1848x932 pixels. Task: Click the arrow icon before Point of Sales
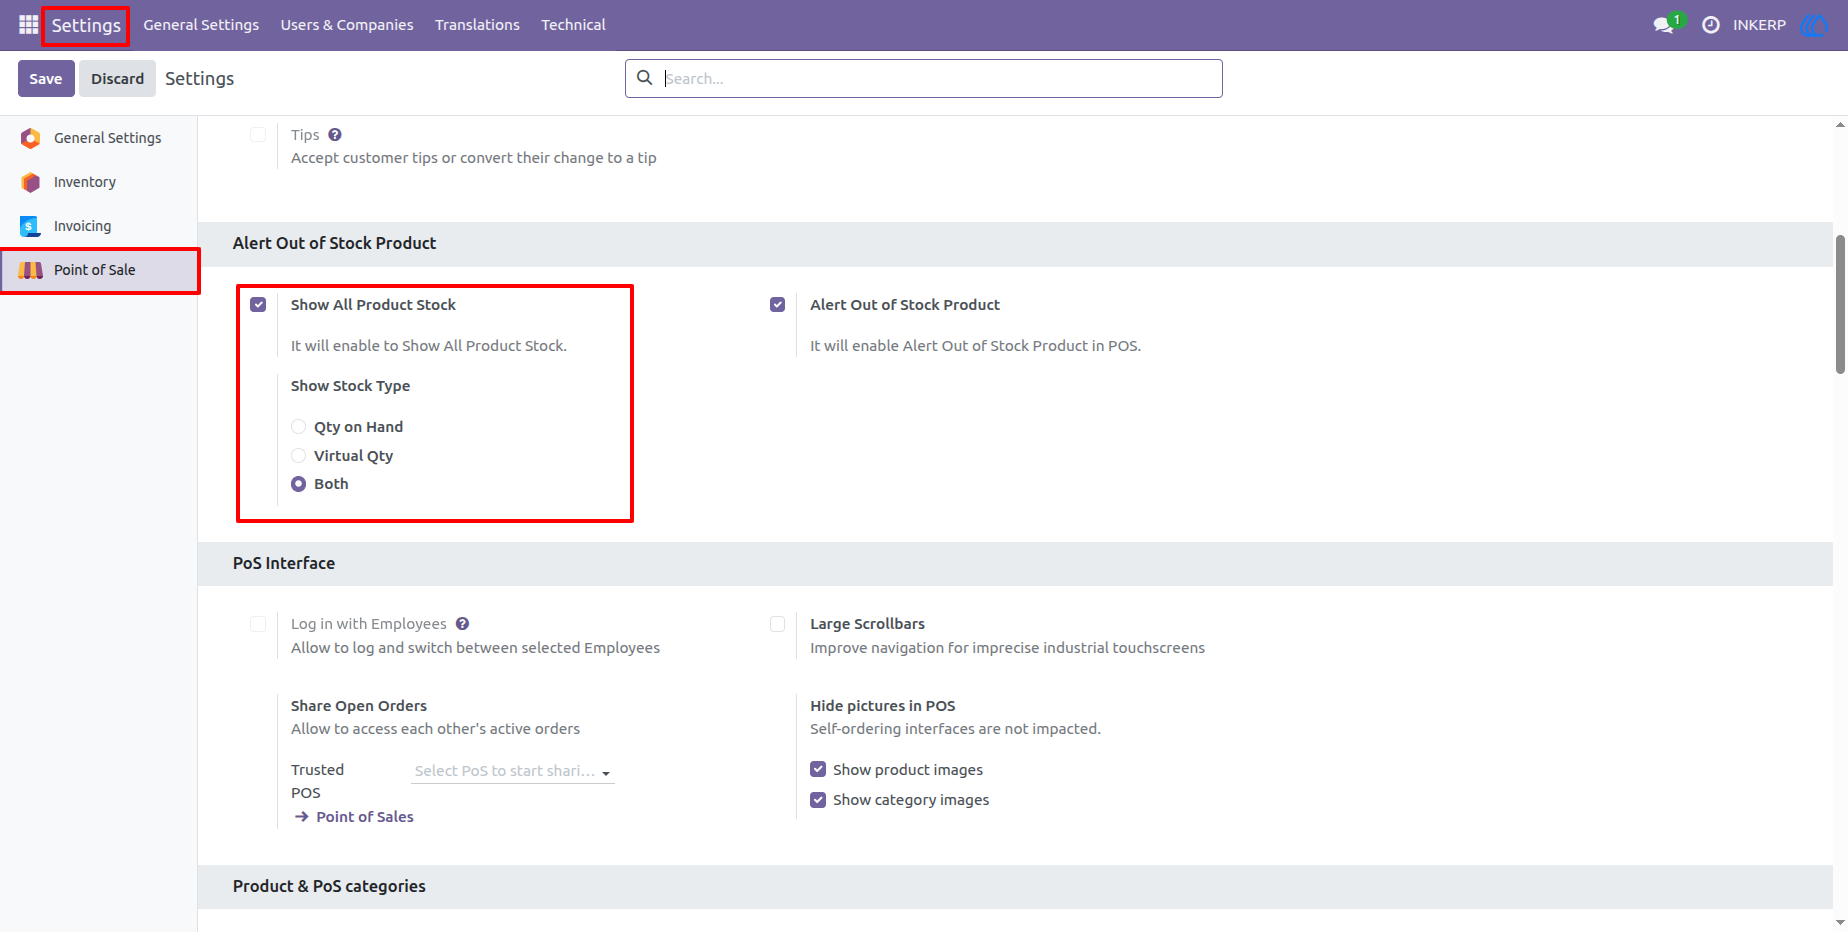pyautogui.click(x=301, y=817)
